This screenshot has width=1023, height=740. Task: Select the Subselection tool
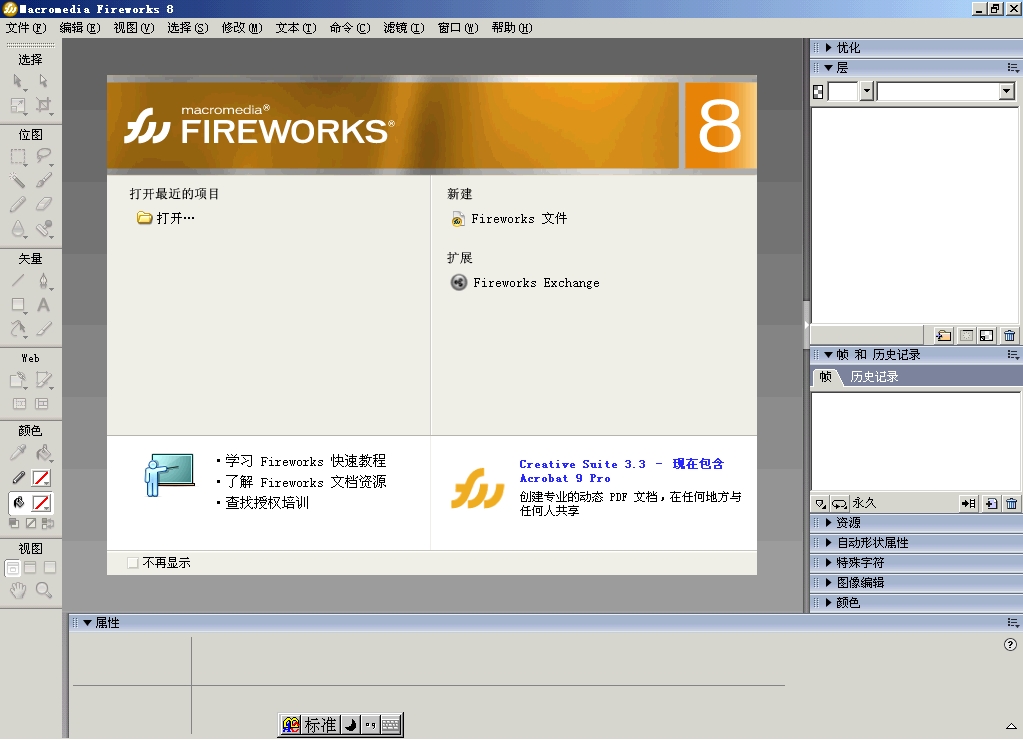tap(43, 82)
